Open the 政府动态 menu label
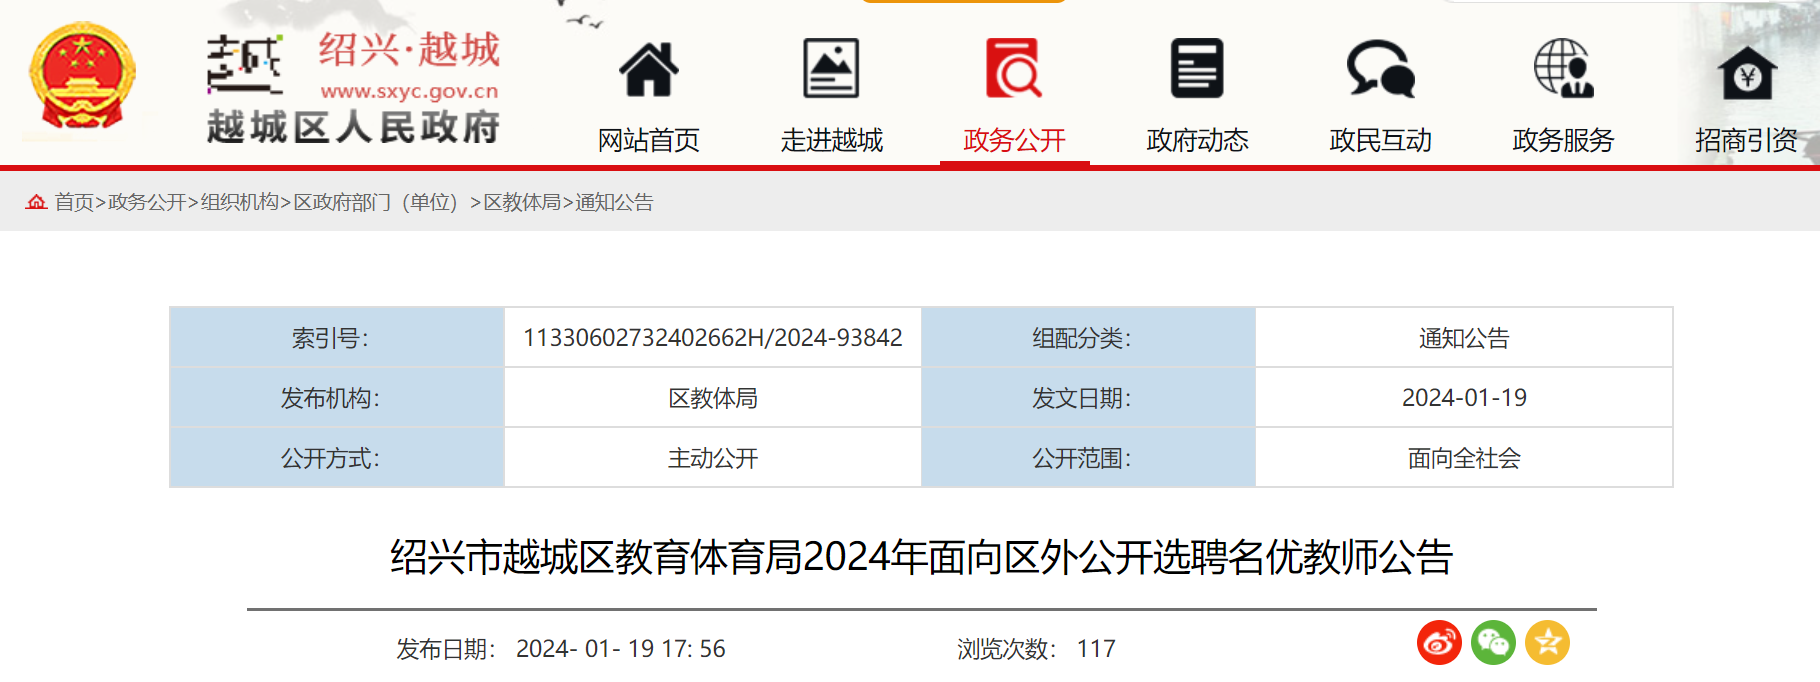Screen dimensions: 1820x682 point(1197,140)
